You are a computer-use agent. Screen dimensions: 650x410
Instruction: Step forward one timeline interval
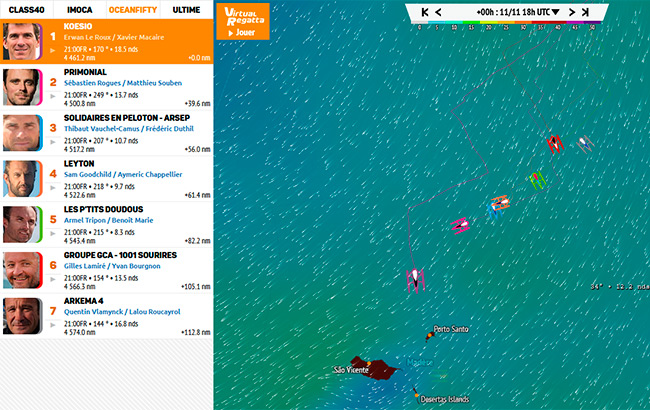(572, 12)
